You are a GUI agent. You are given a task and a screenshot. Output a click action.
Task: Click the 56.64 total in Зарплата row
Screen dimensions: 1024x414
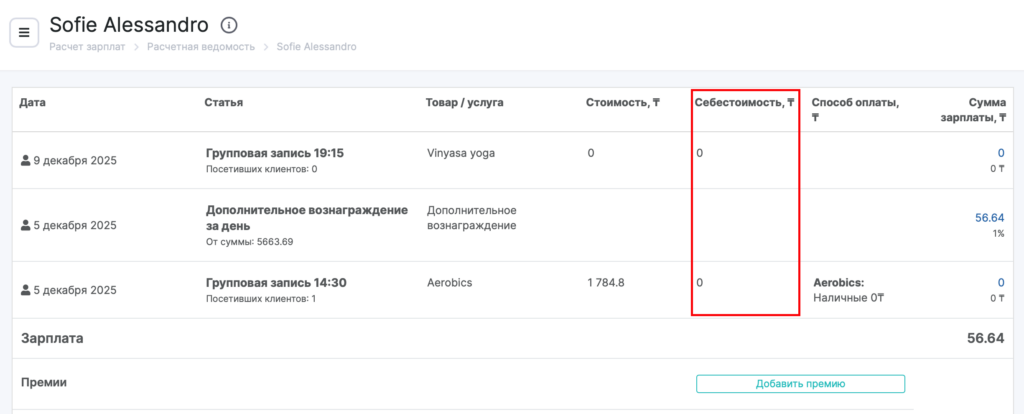pyautogui.click(x=985, y=338)
